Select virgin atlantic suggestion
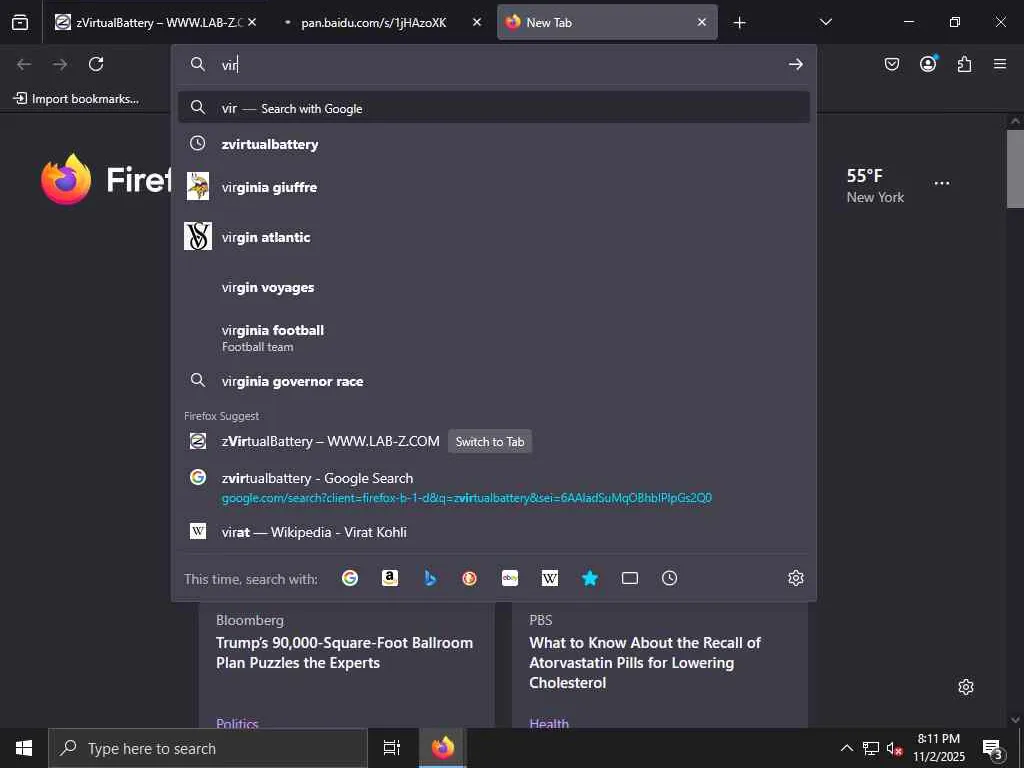 point(494,237)
